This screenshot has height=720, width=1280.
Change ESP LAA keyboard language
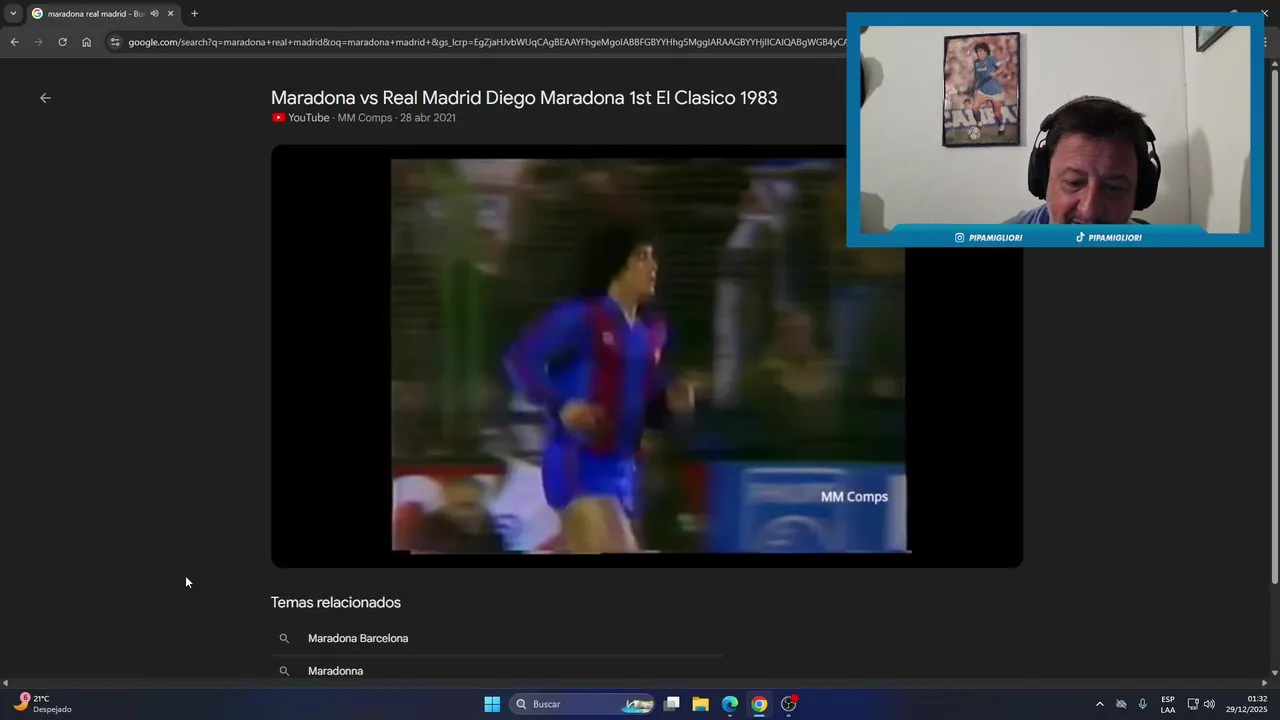coord(1168,704)
